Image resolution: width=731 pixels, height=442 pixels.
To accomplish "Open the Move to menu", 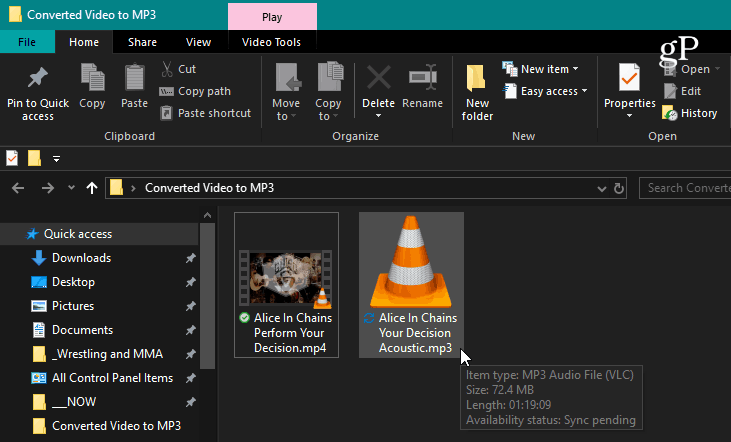I will (x=286, y=93).
